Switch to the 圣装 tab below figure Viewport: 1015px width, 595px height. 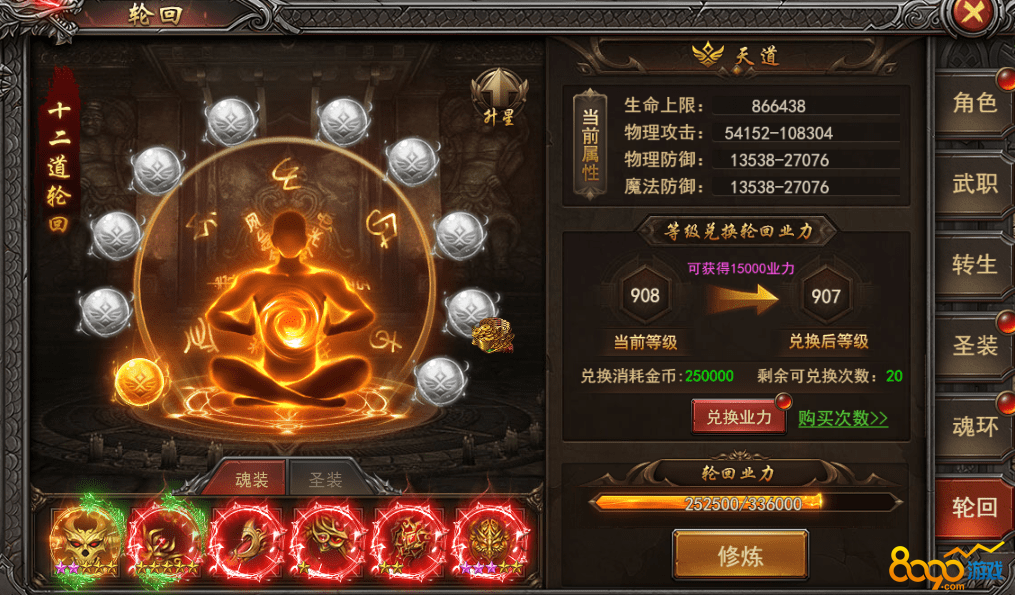pyautogui.click(x=324, y=480)
